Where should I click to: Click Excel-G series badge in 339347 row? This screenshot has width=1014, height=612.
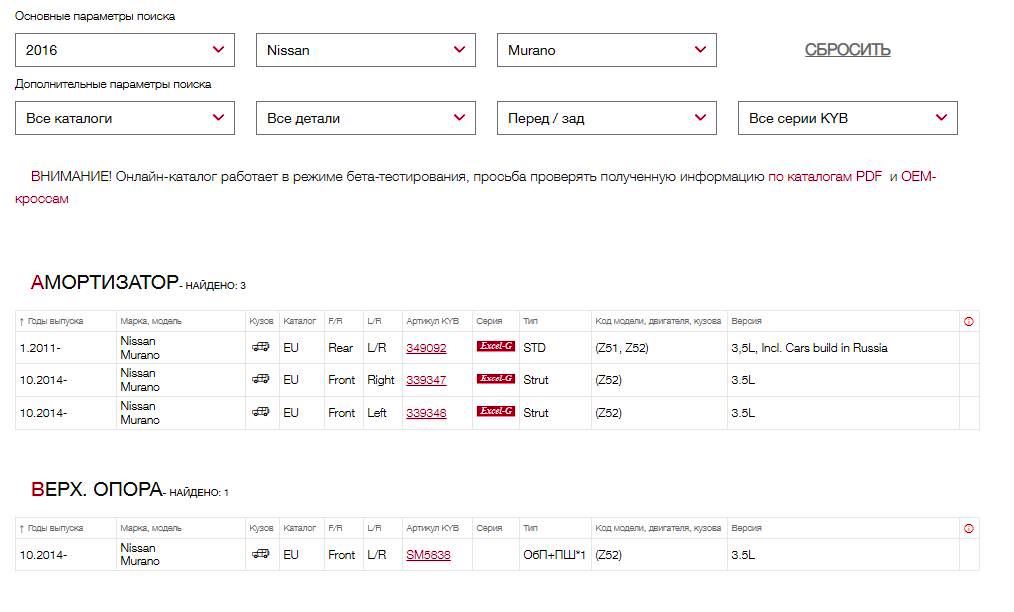(496, 378)
